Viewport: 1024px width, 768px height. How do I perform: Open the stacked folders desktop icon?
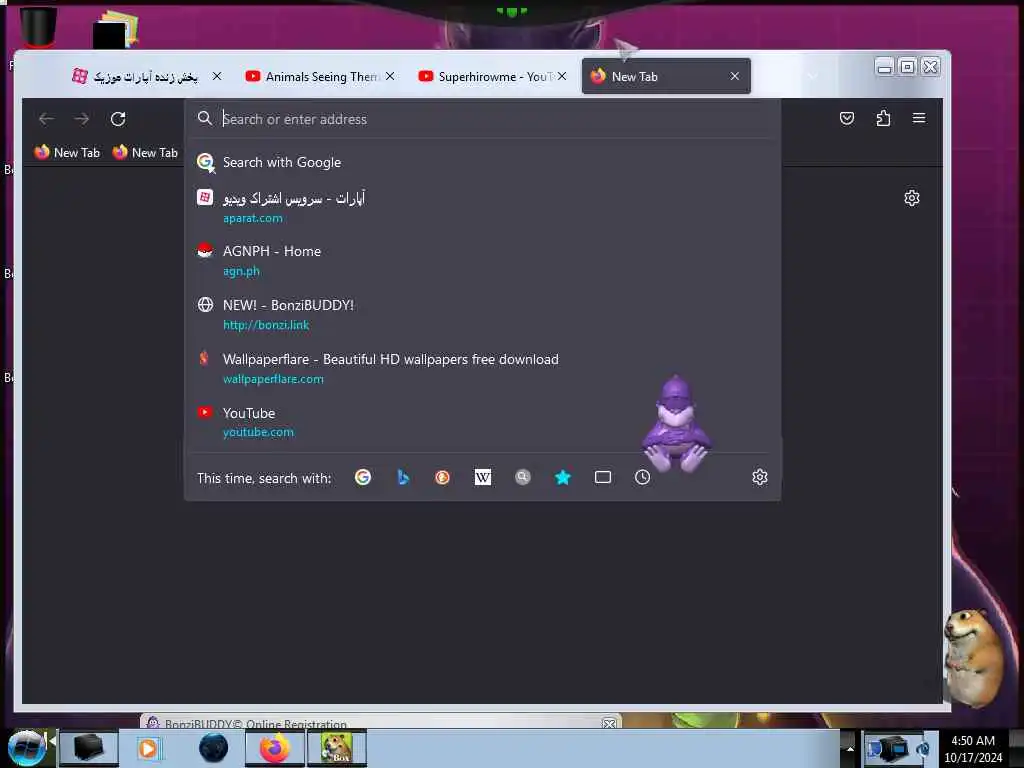point(116,29)
